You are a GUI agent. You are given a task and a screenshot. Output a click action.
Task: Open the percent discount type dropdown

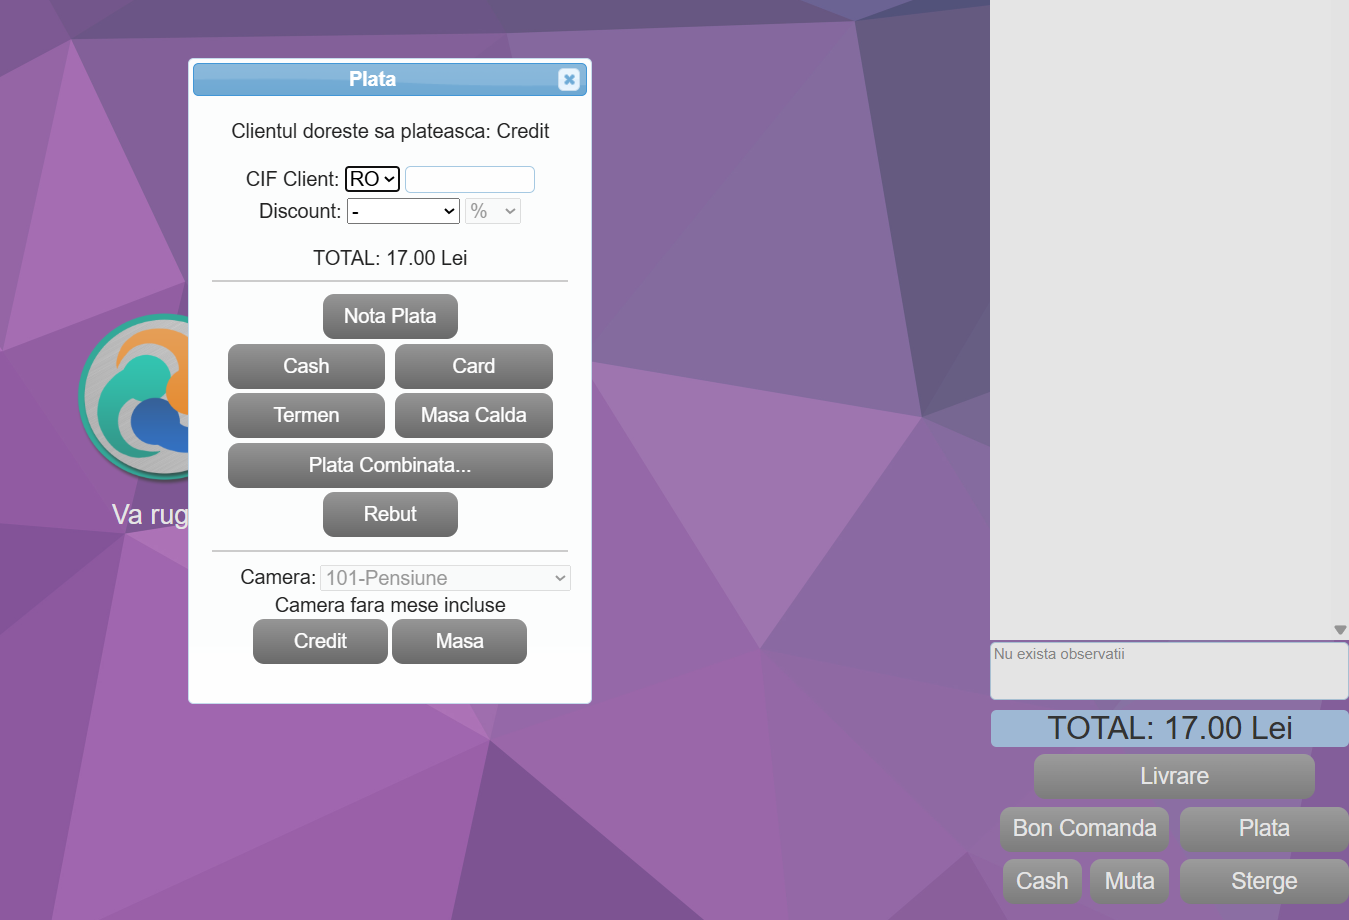point(492,211)
